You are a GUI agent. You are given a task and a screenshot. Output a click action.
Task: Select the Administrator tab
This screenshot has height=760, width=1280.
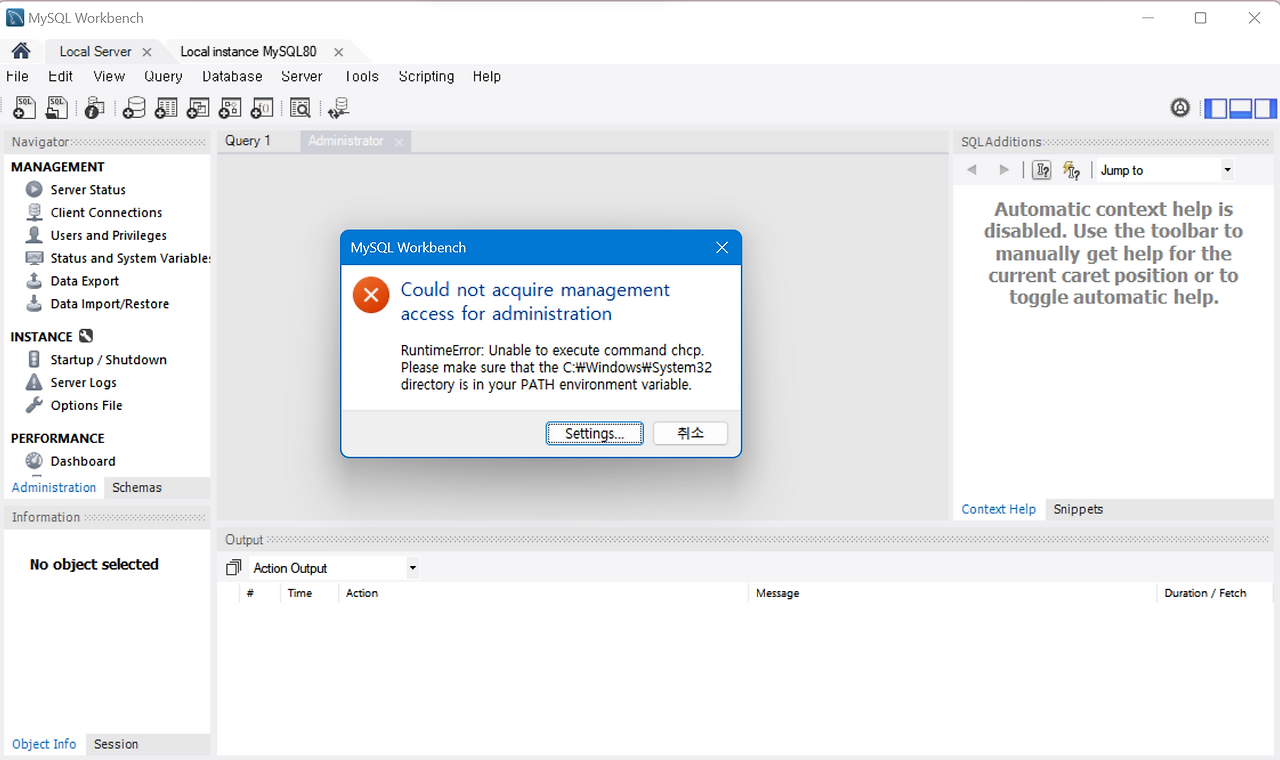tap(345, 141)
